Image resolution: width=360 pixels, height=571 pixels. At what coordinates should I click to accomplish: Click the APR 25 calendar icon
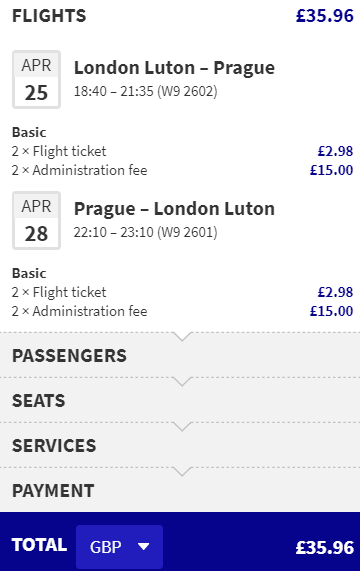pyautogui.click(x=36, y=79)
